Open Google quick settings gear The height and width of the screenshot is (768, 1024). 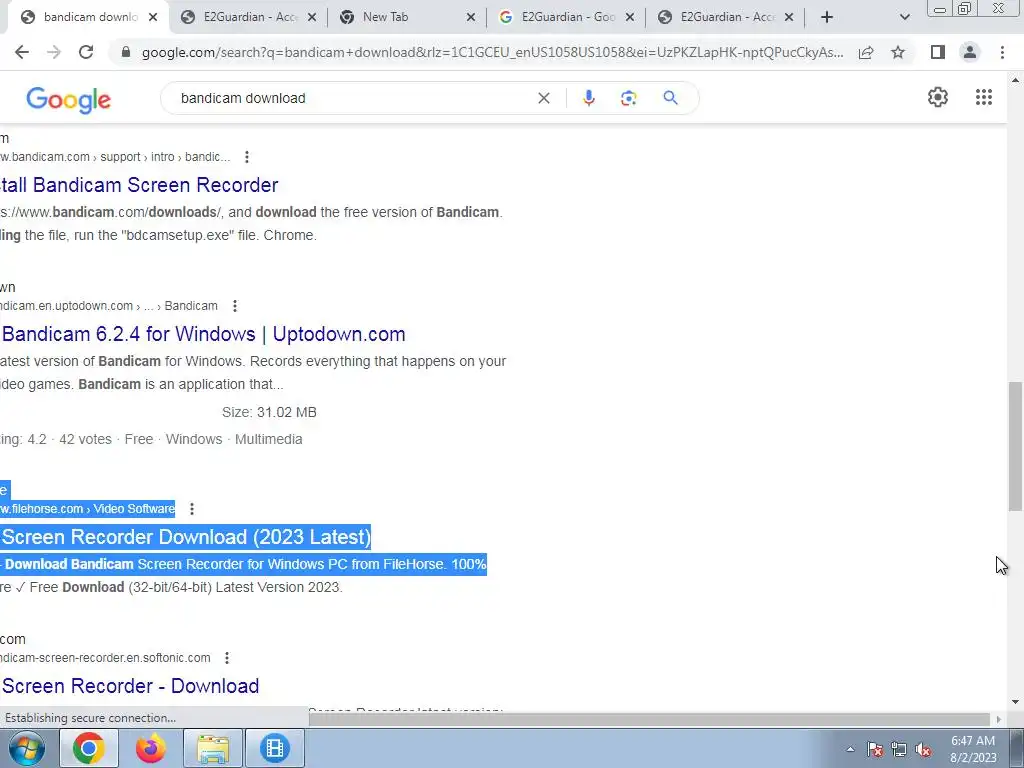click(938, 97)
